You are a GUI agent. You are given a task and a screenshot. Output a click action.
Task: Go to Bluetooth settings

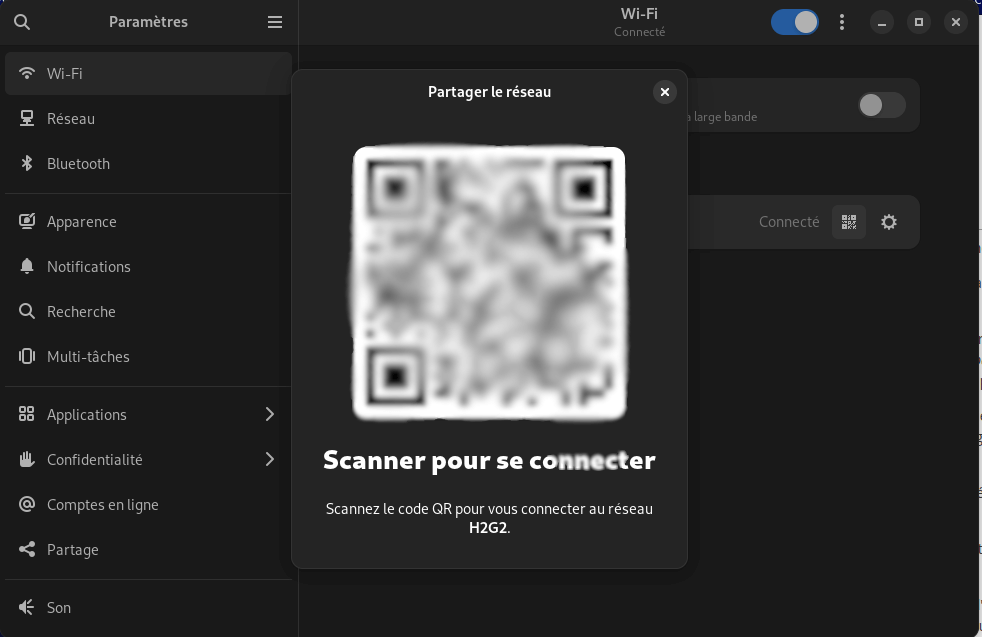(148, 163)
